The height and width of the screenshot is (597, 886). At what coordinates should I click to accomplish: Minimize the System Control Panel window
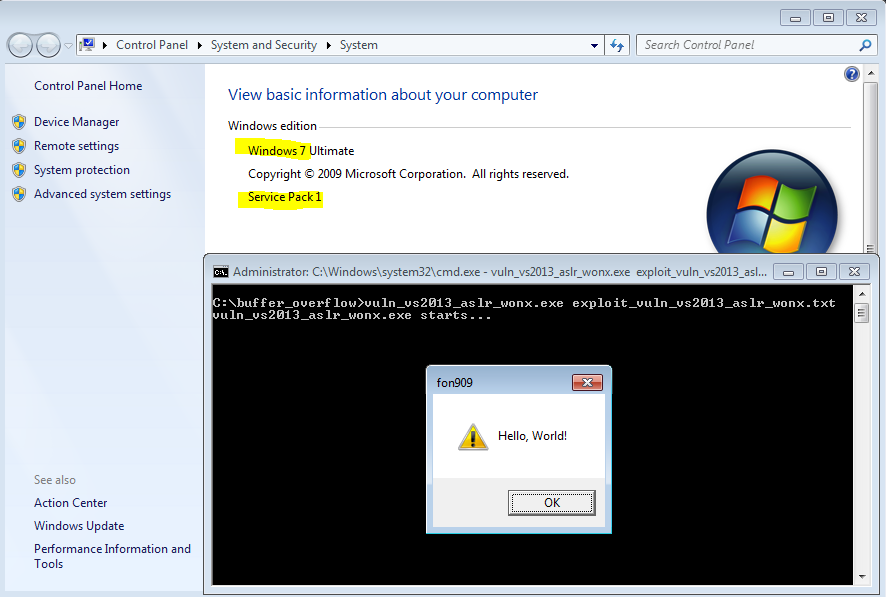pos(796,18)
